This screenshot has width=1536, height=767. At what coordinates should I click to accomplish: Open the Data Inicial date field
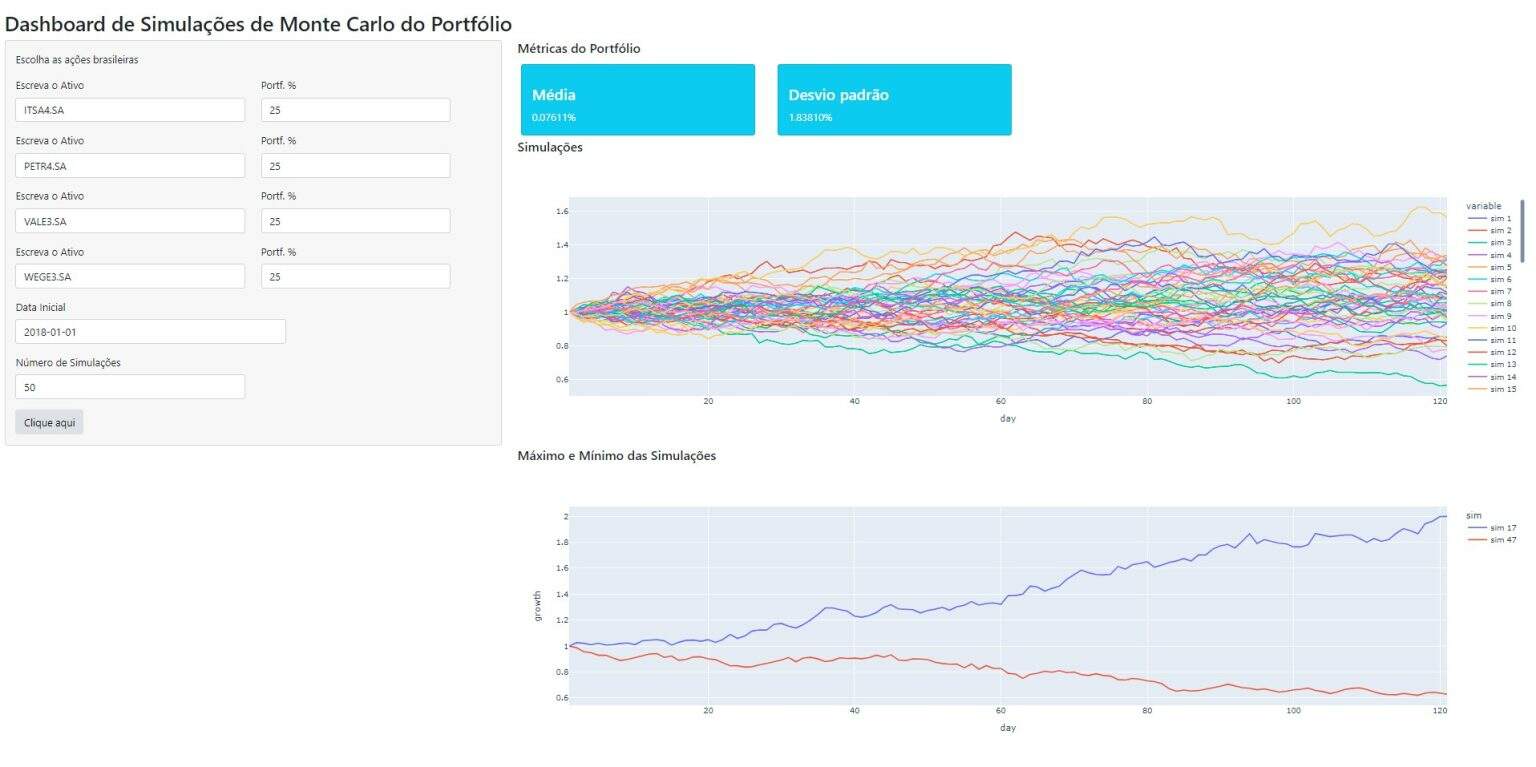click(150, 331)
